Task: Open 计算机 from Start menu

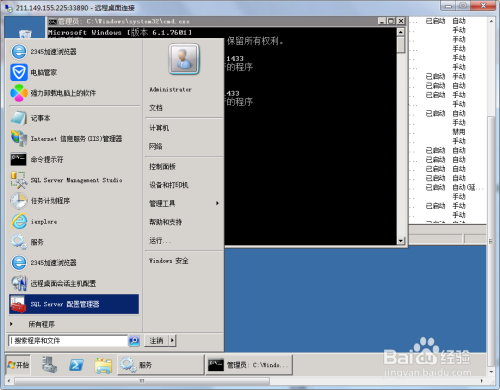Action: pyautogui.click(x=159, y=128)
